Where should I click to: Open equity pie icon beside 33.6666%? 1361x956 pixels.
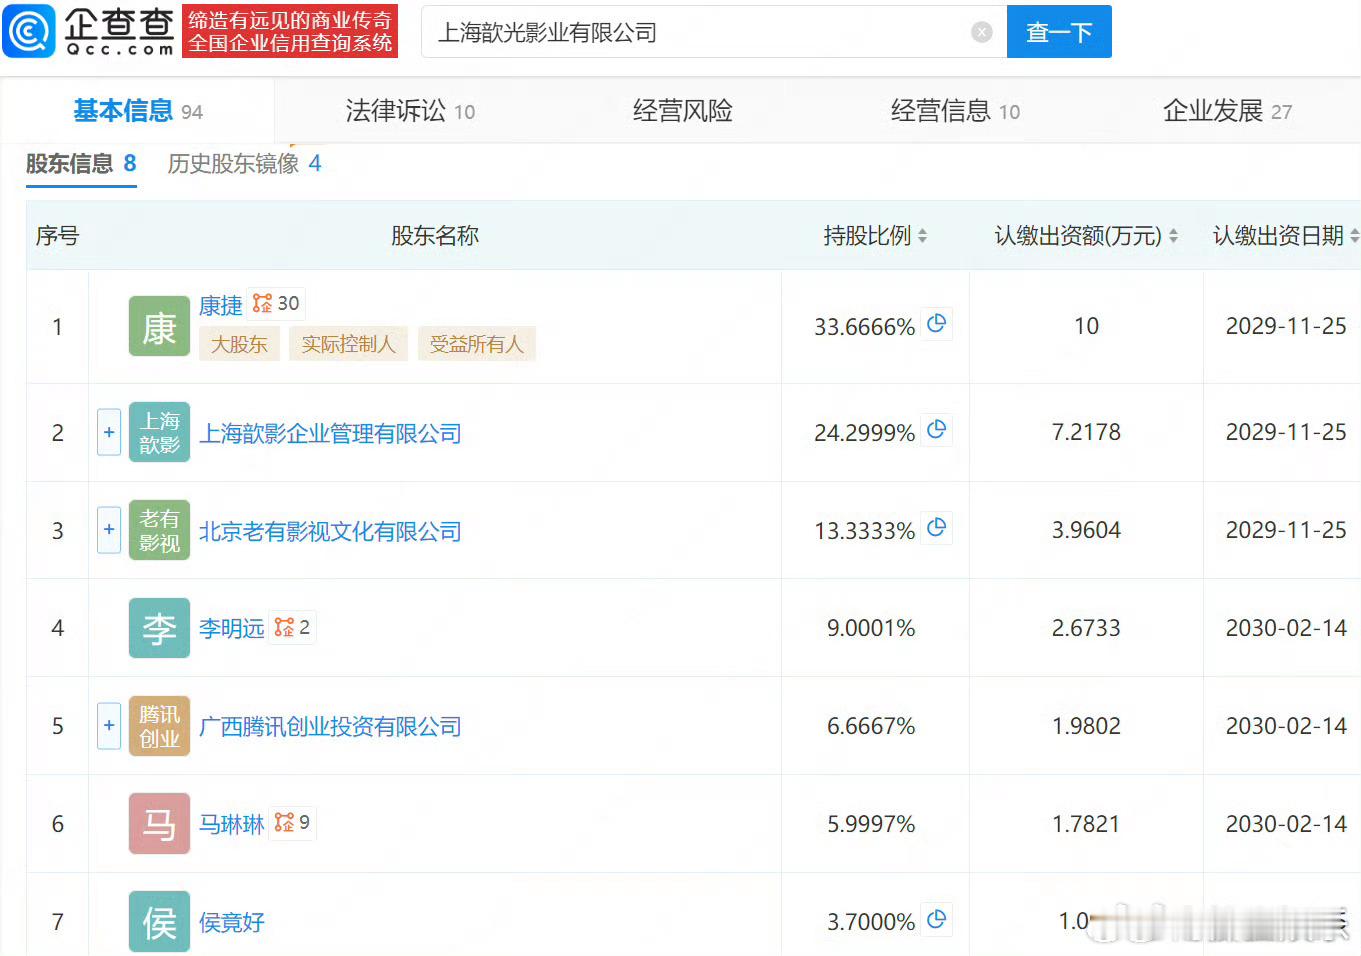point(936,323)
